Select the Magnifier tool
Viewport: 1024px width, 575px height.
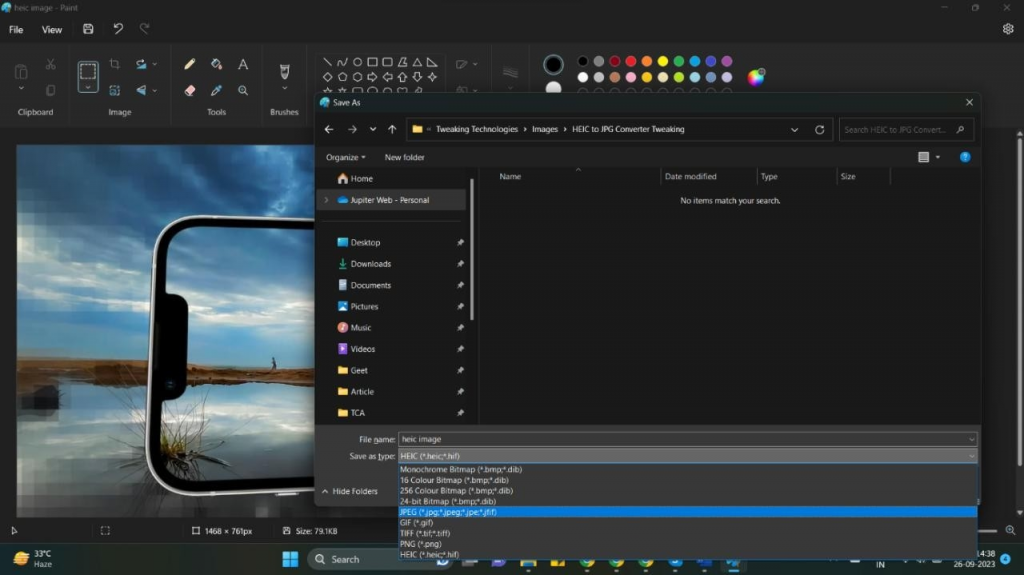[243, 90]
